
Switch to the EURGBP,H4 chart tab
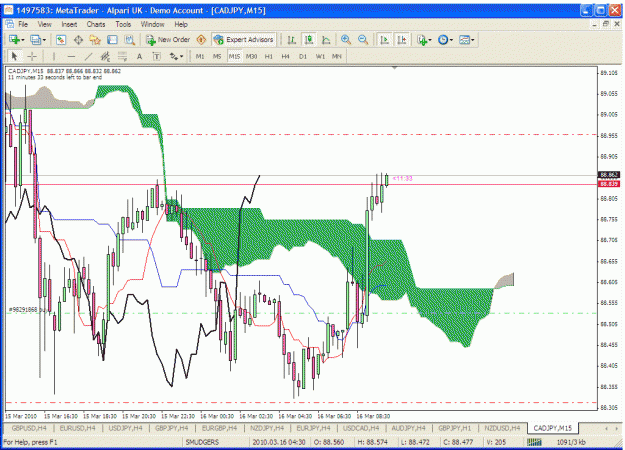click(219, 428)
